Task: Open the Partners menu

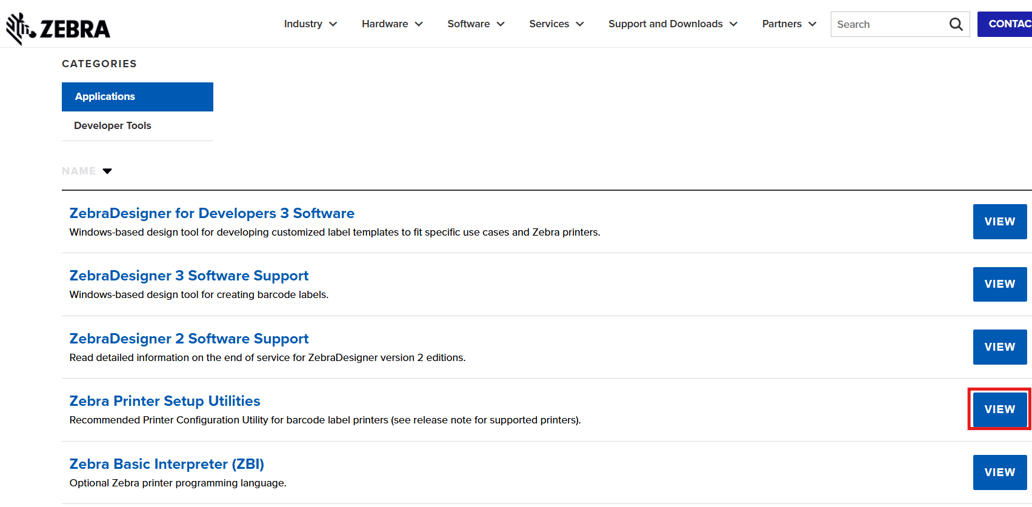Action: pos(789,24)
